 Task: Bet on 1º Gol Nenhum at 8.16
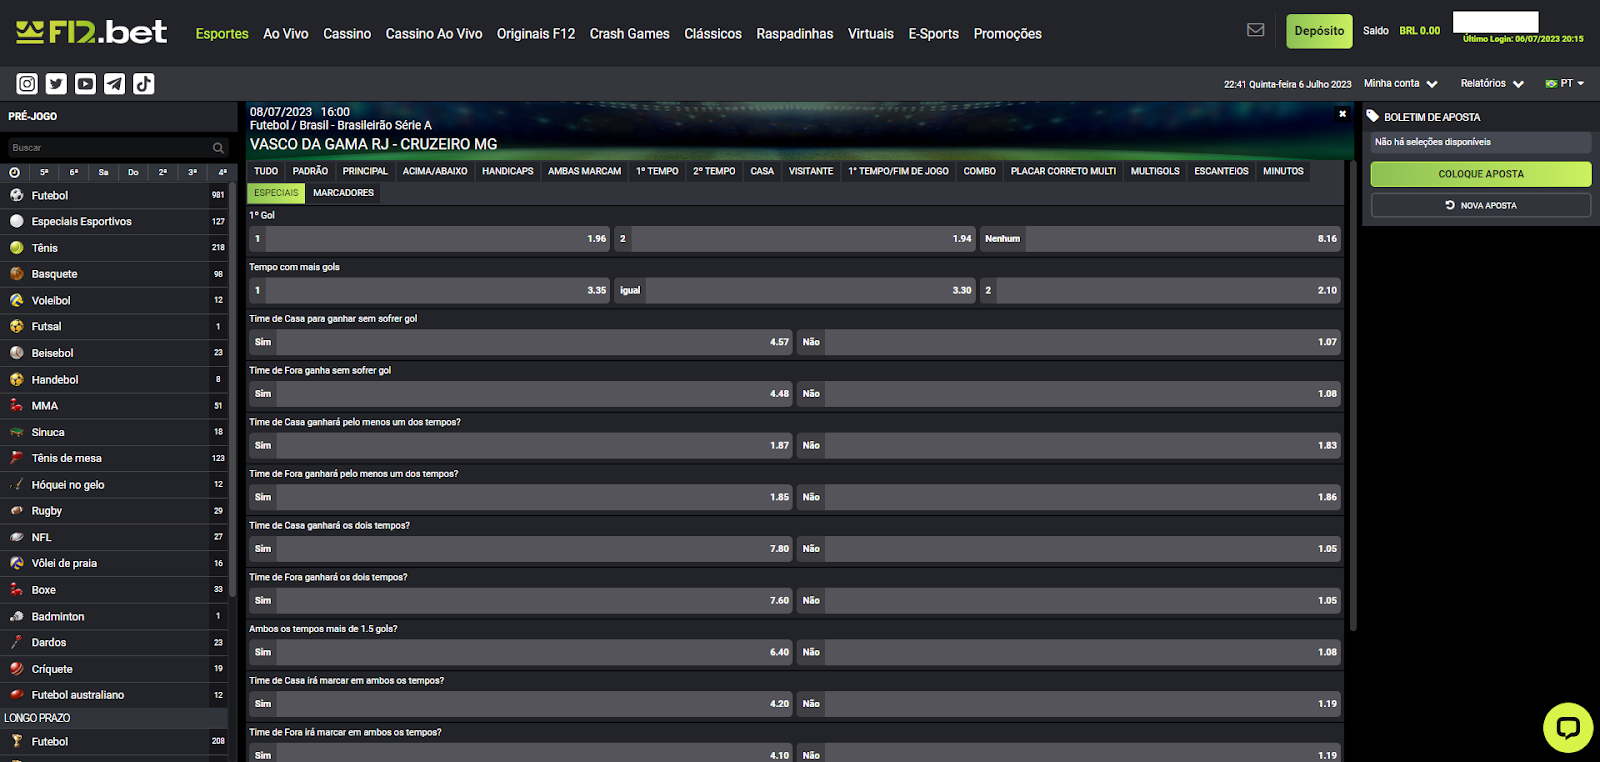coord(1160,238)
